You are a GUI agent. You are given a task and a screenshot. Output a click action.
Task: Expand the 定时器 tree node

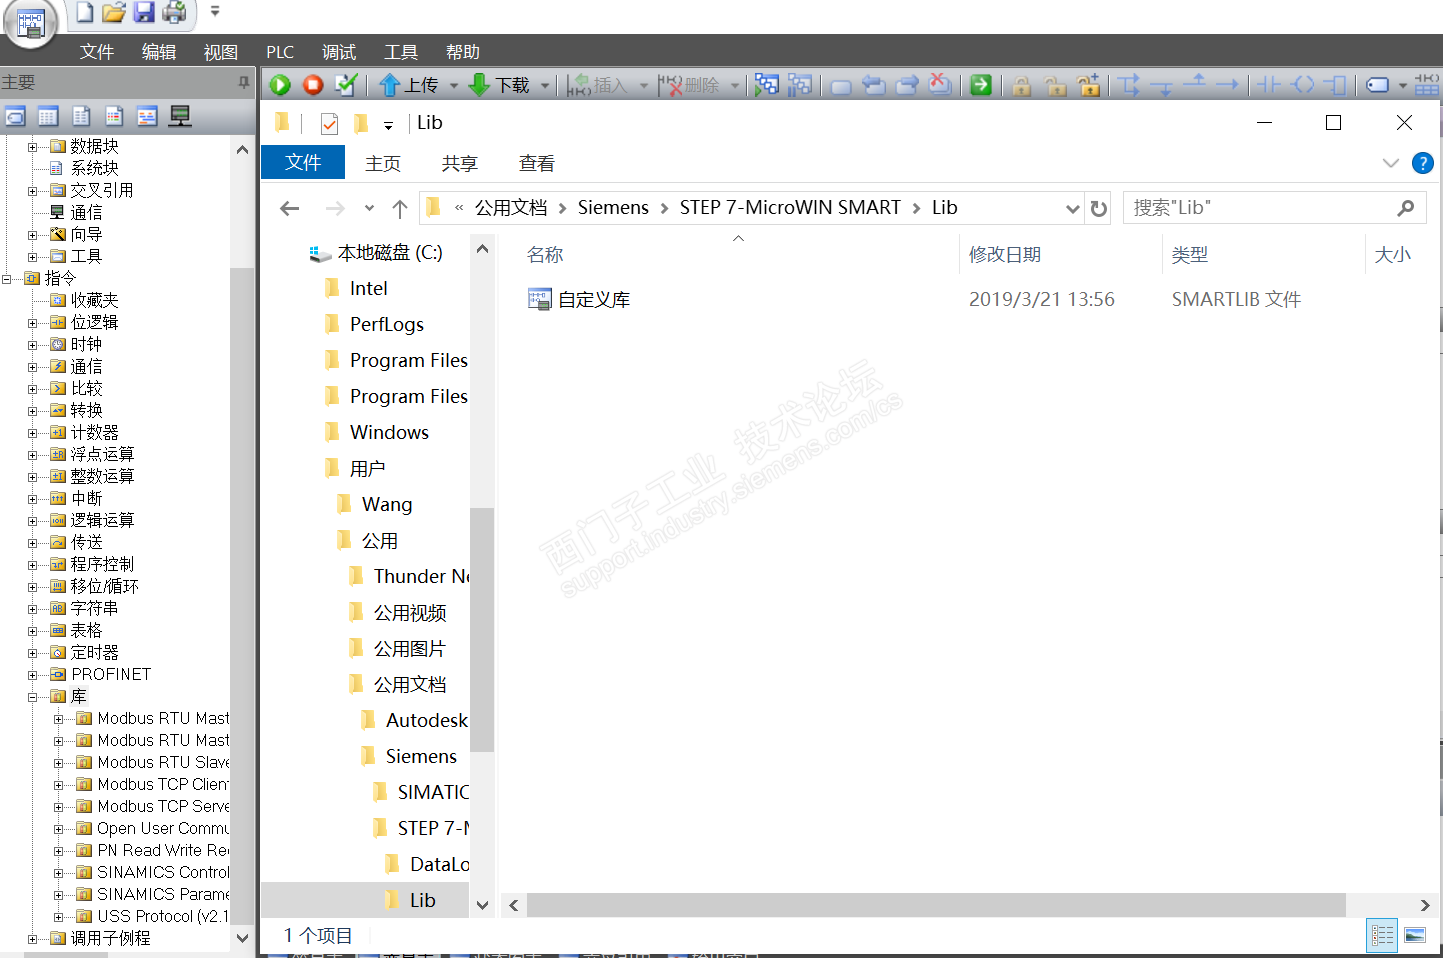tap(33, 653)
